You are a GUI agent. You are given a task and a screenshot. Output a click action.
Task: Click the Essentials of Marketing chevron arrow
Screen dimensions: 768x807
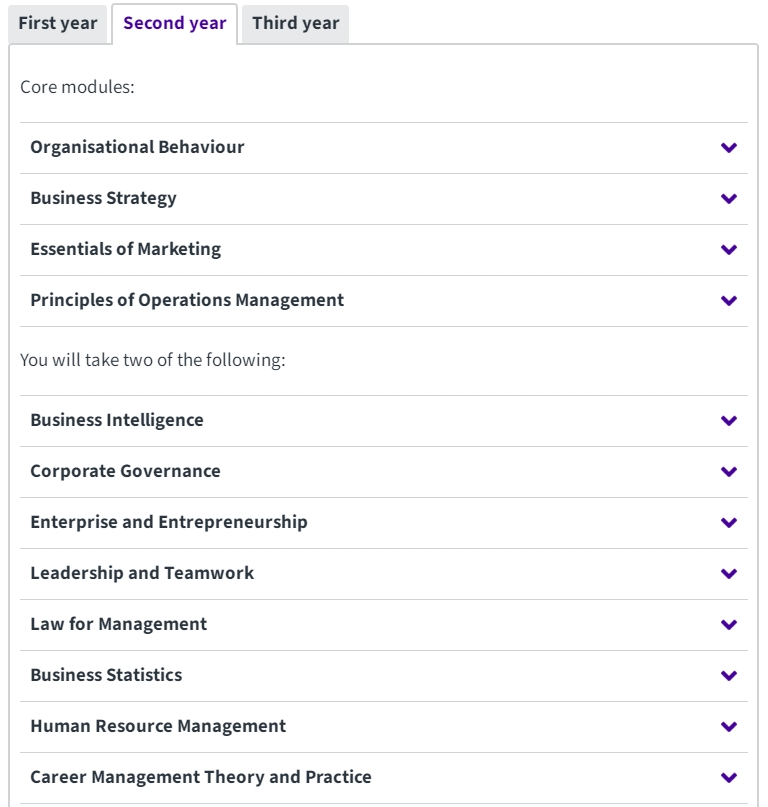point(729,250)
